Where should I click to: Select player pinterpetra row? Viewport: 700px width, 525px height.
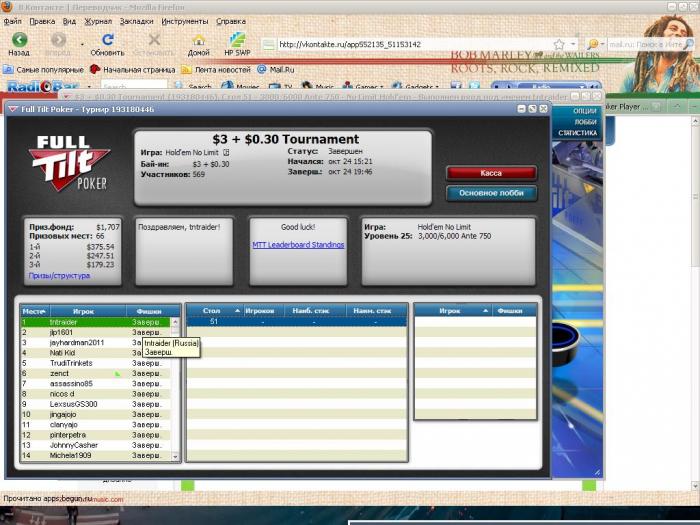point(96,435)
